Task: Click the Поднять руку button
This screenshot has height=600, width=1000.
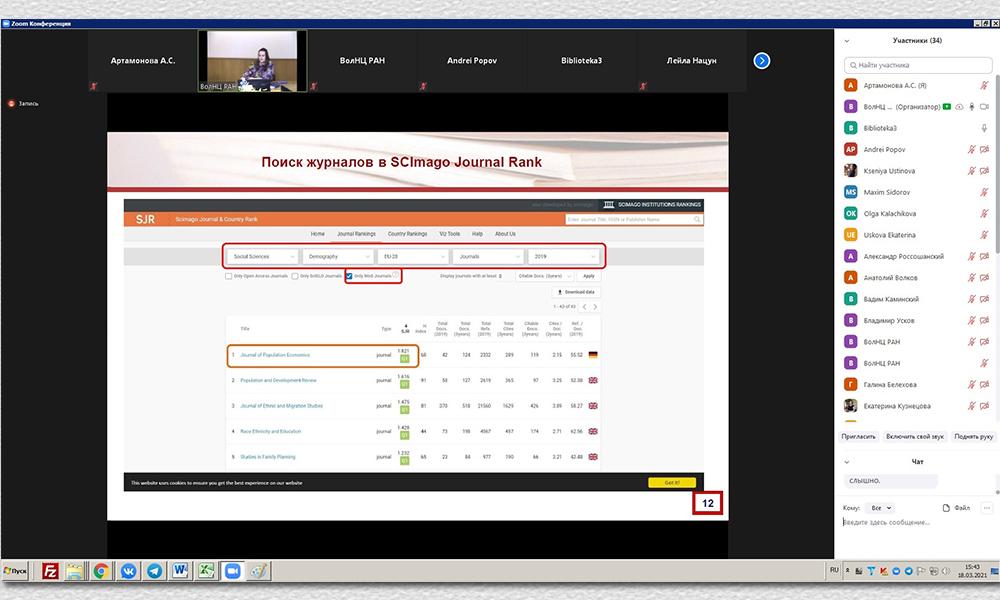Action: click(973, 437)
